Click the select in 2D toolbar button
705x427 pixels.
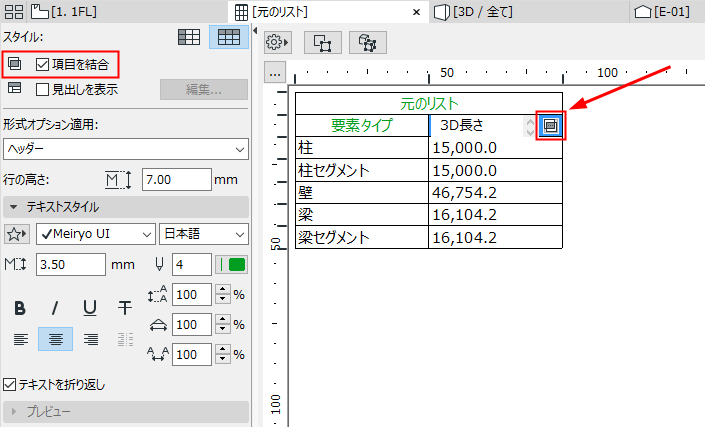click(323, 43)
